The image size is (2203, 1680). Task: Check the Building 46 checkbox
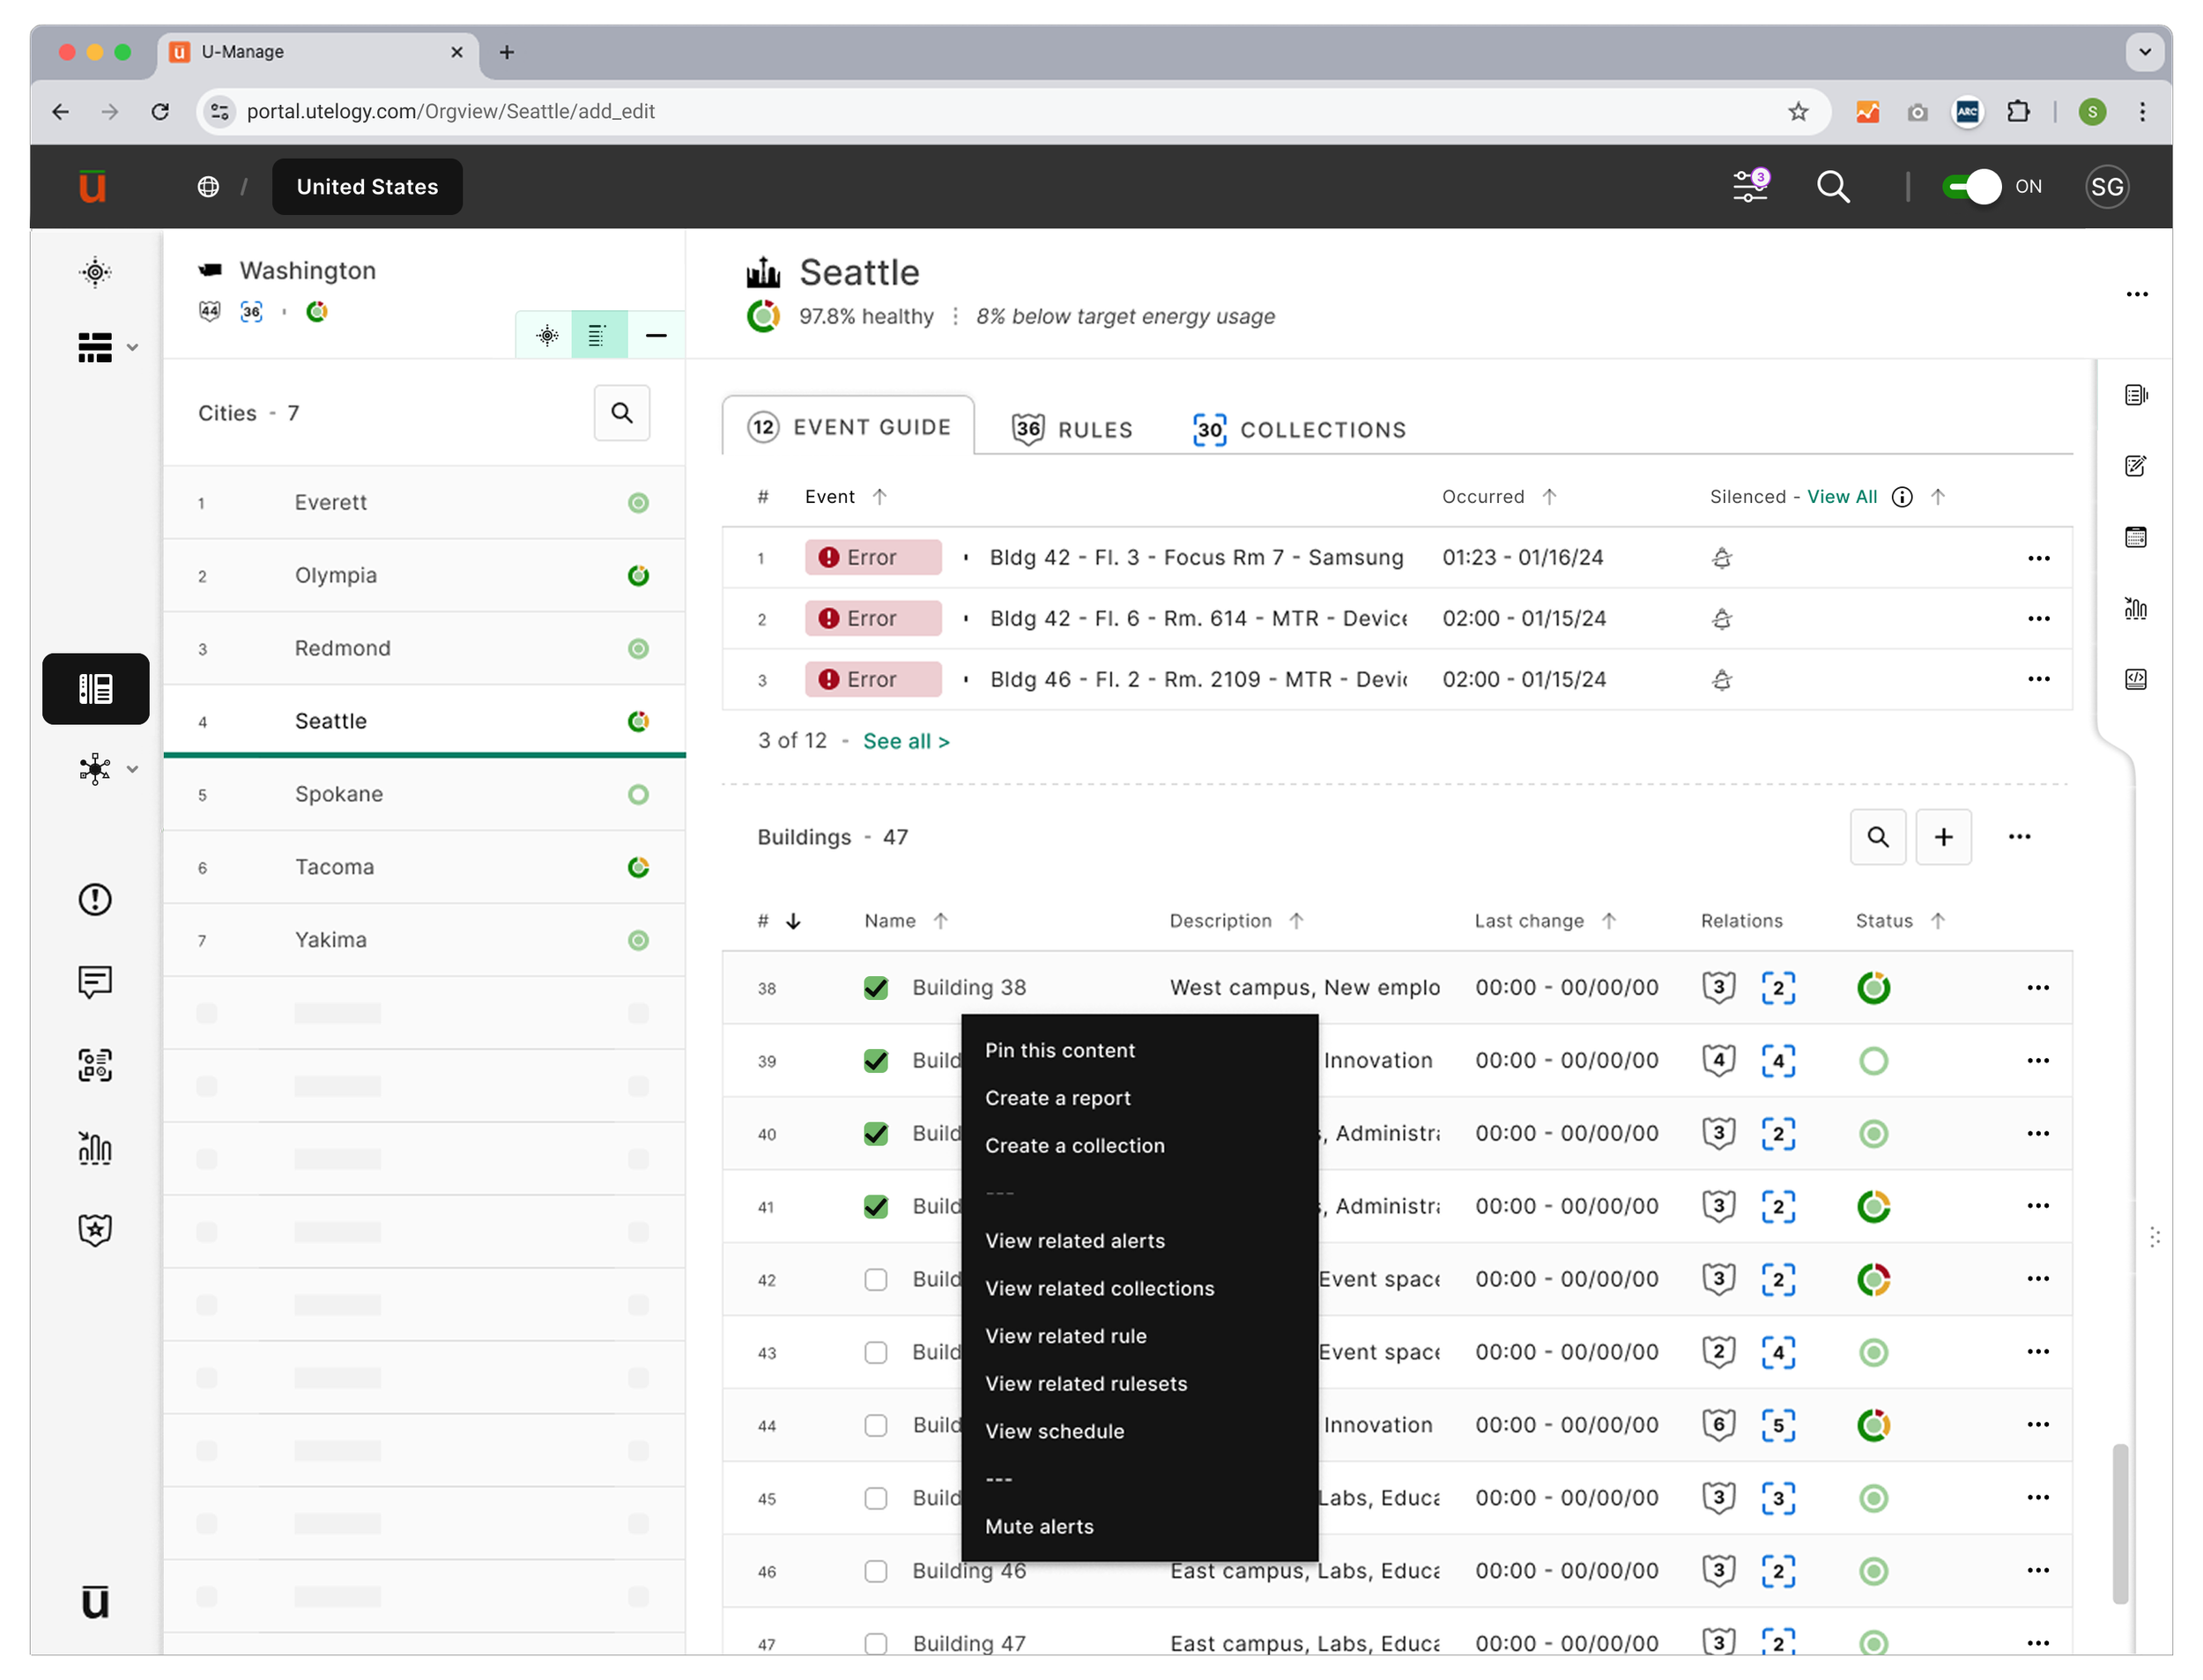pos(876,1572)
